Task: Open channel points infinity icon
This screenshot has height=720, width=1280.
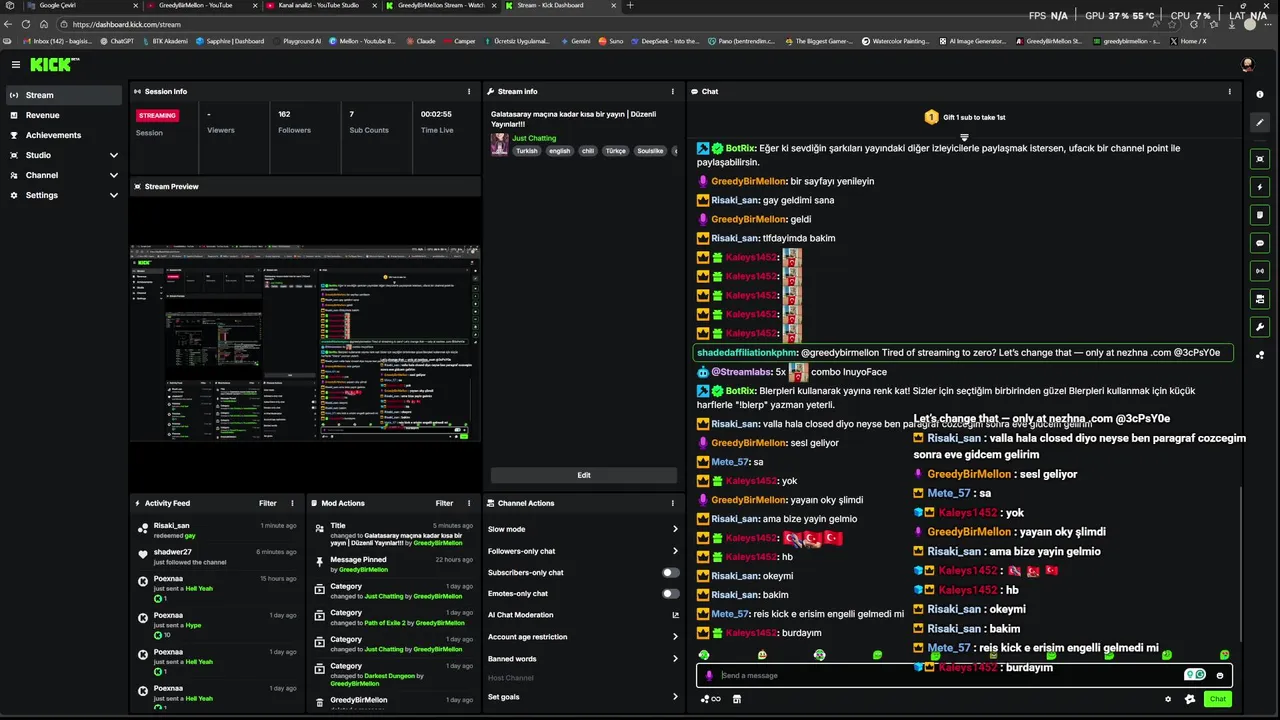Action: coord(711,699)
